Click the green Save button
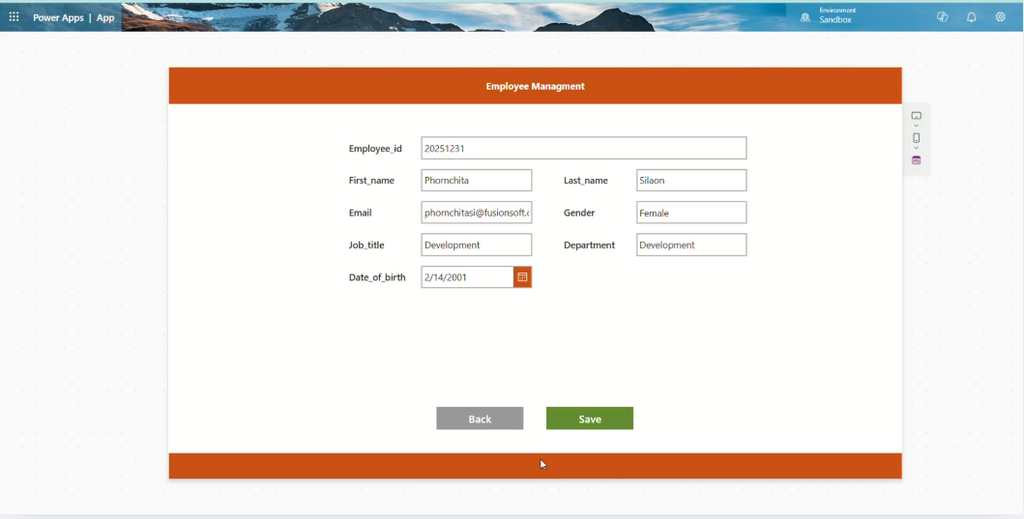Viewport: 1024px width, 519px height. [590, 418]
